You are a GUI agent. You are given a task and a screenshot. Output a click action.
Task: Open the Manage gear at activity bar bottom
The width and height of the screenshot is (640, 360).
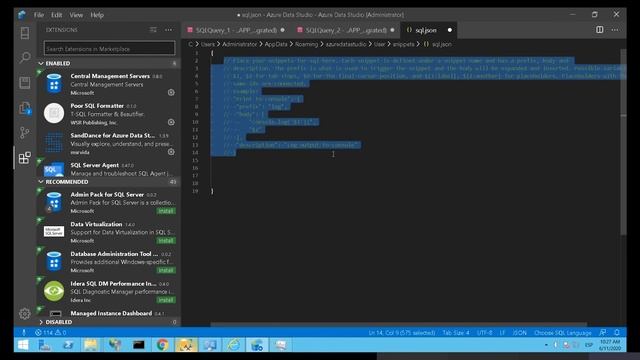click(x=24, y=313)
